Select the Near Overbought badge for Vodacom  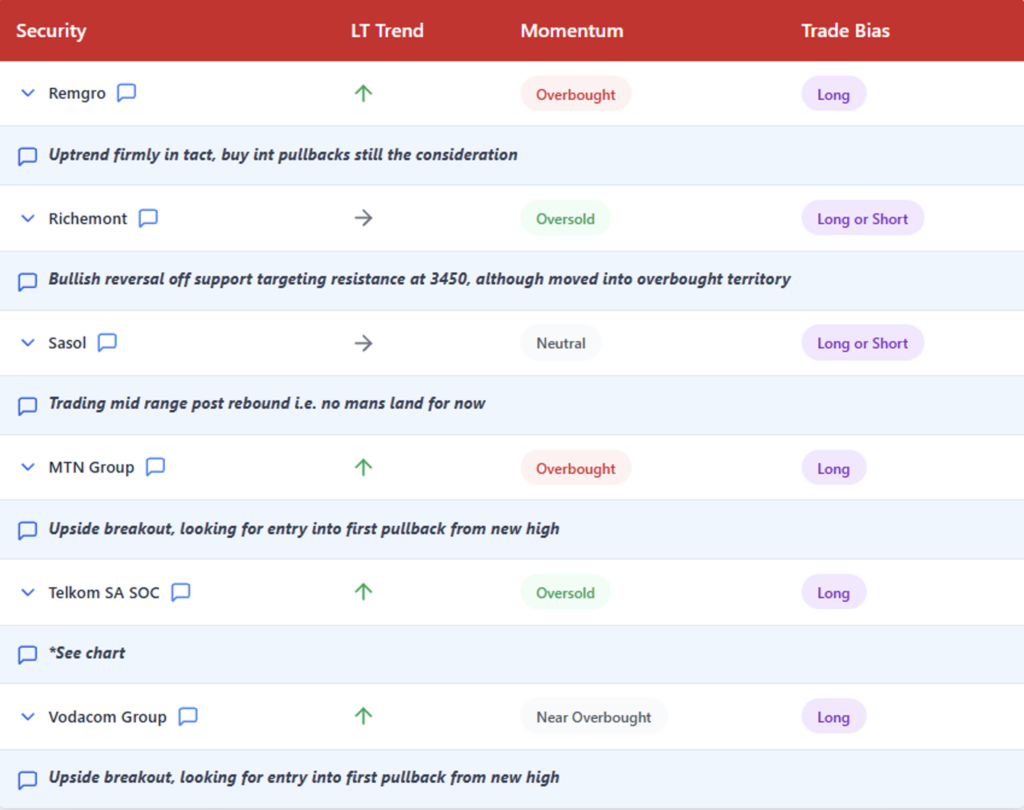coord(593,717)
